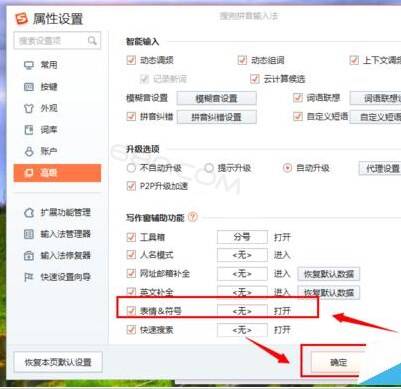Viewport: 401px width, 389px height.
Task: Click 恢复默认数据 in the 网址邮箱补全 row
Action: (x=328, y=274)
